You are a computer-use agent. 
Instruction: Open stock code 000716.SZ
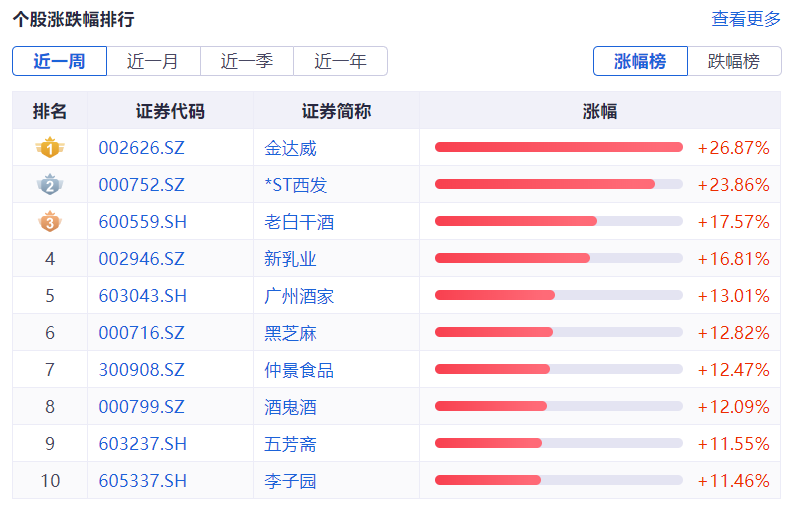tap(142, 333)
